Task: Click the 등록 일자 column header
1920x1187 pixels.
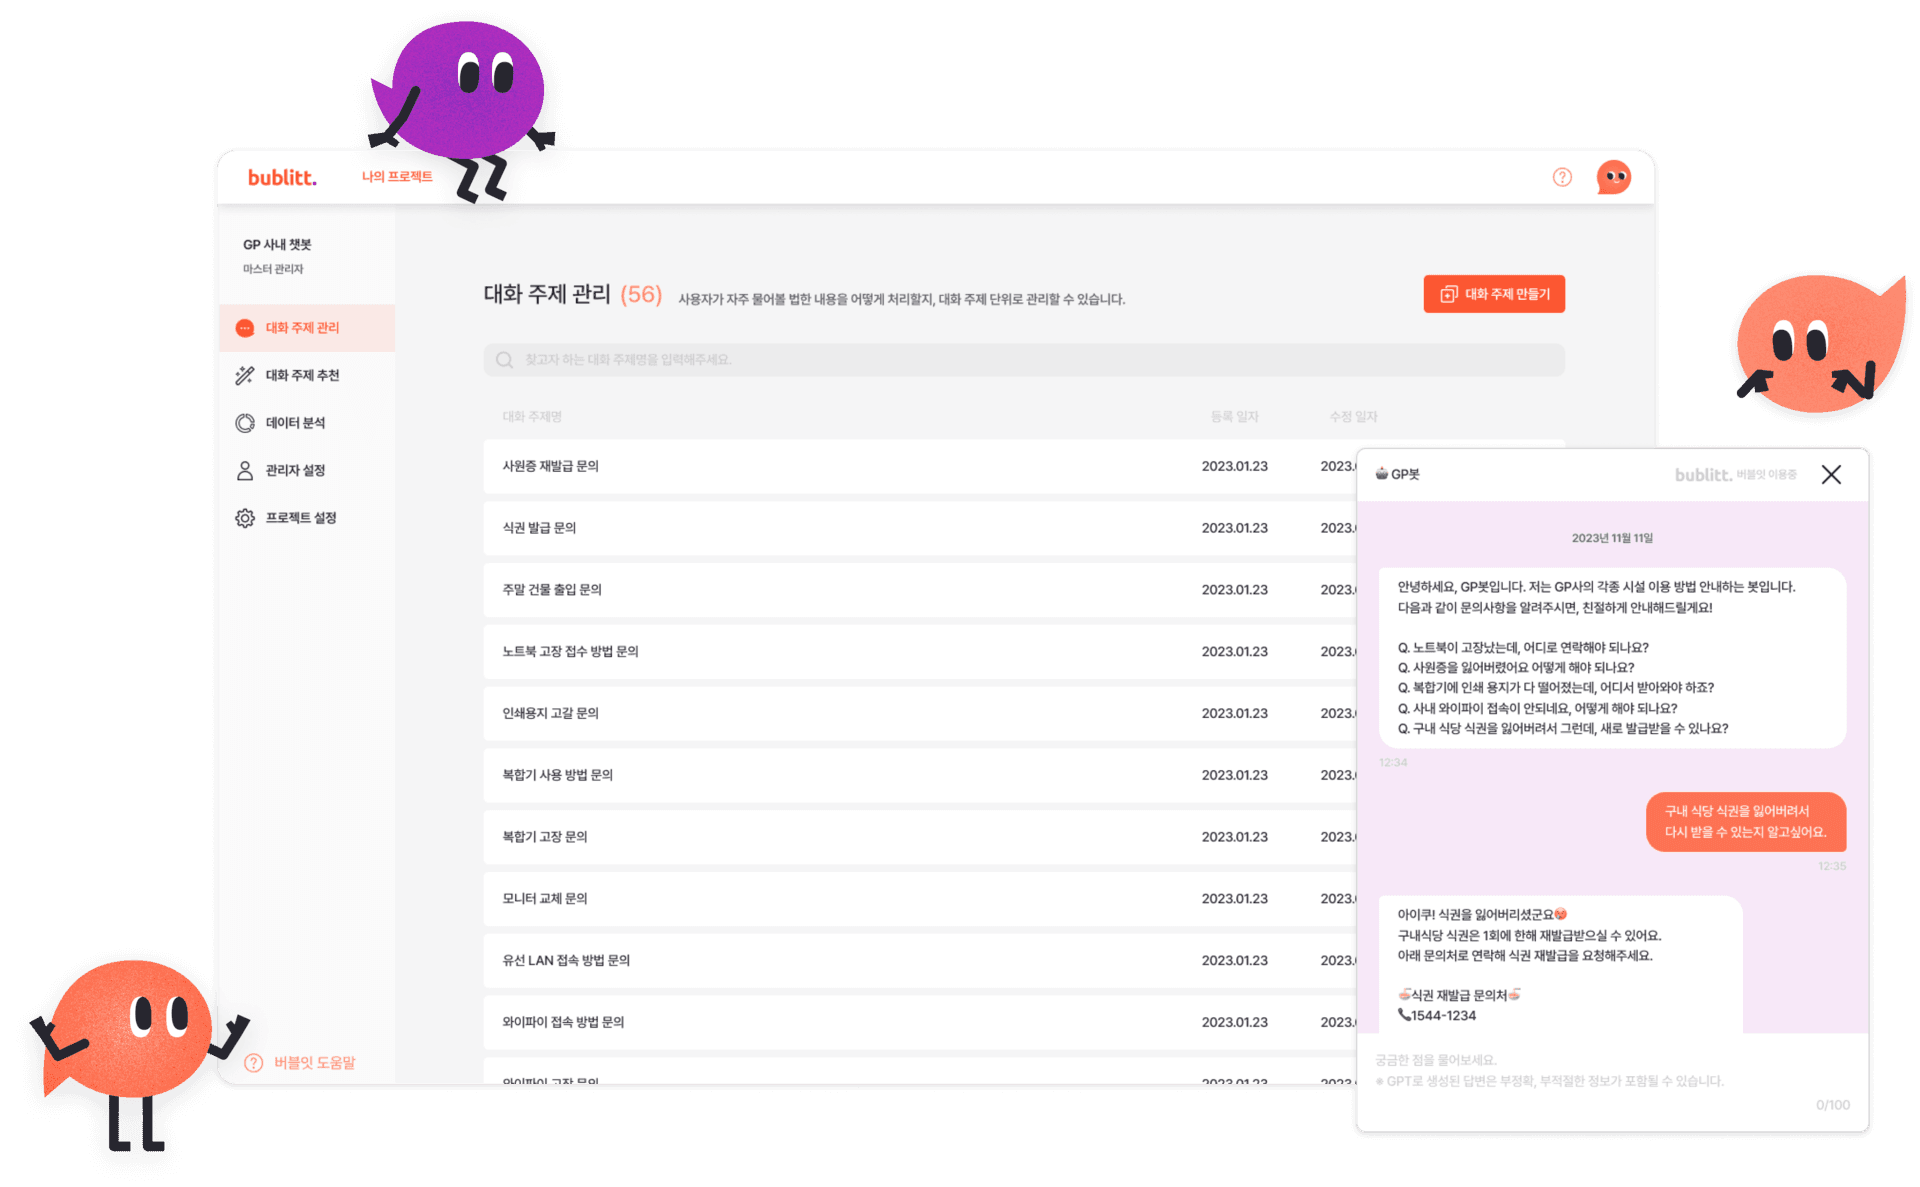Action: pos(1234,416)
